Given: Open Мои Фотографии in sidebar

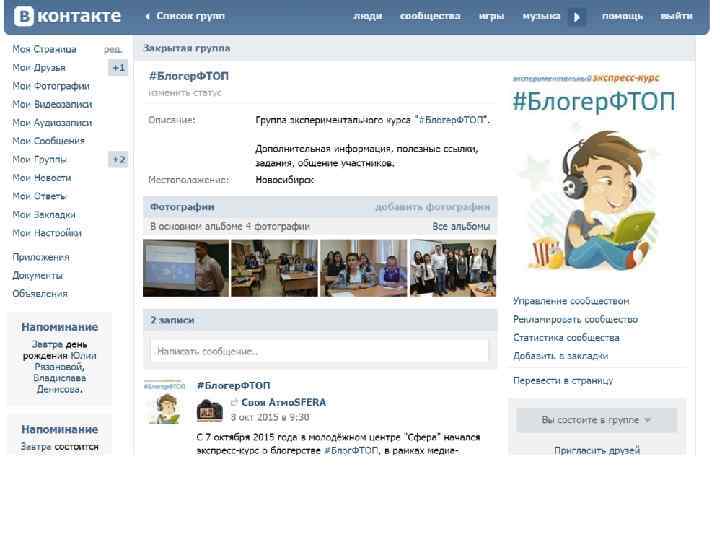Looking at the screenshot, I should [x=51, y=86].
